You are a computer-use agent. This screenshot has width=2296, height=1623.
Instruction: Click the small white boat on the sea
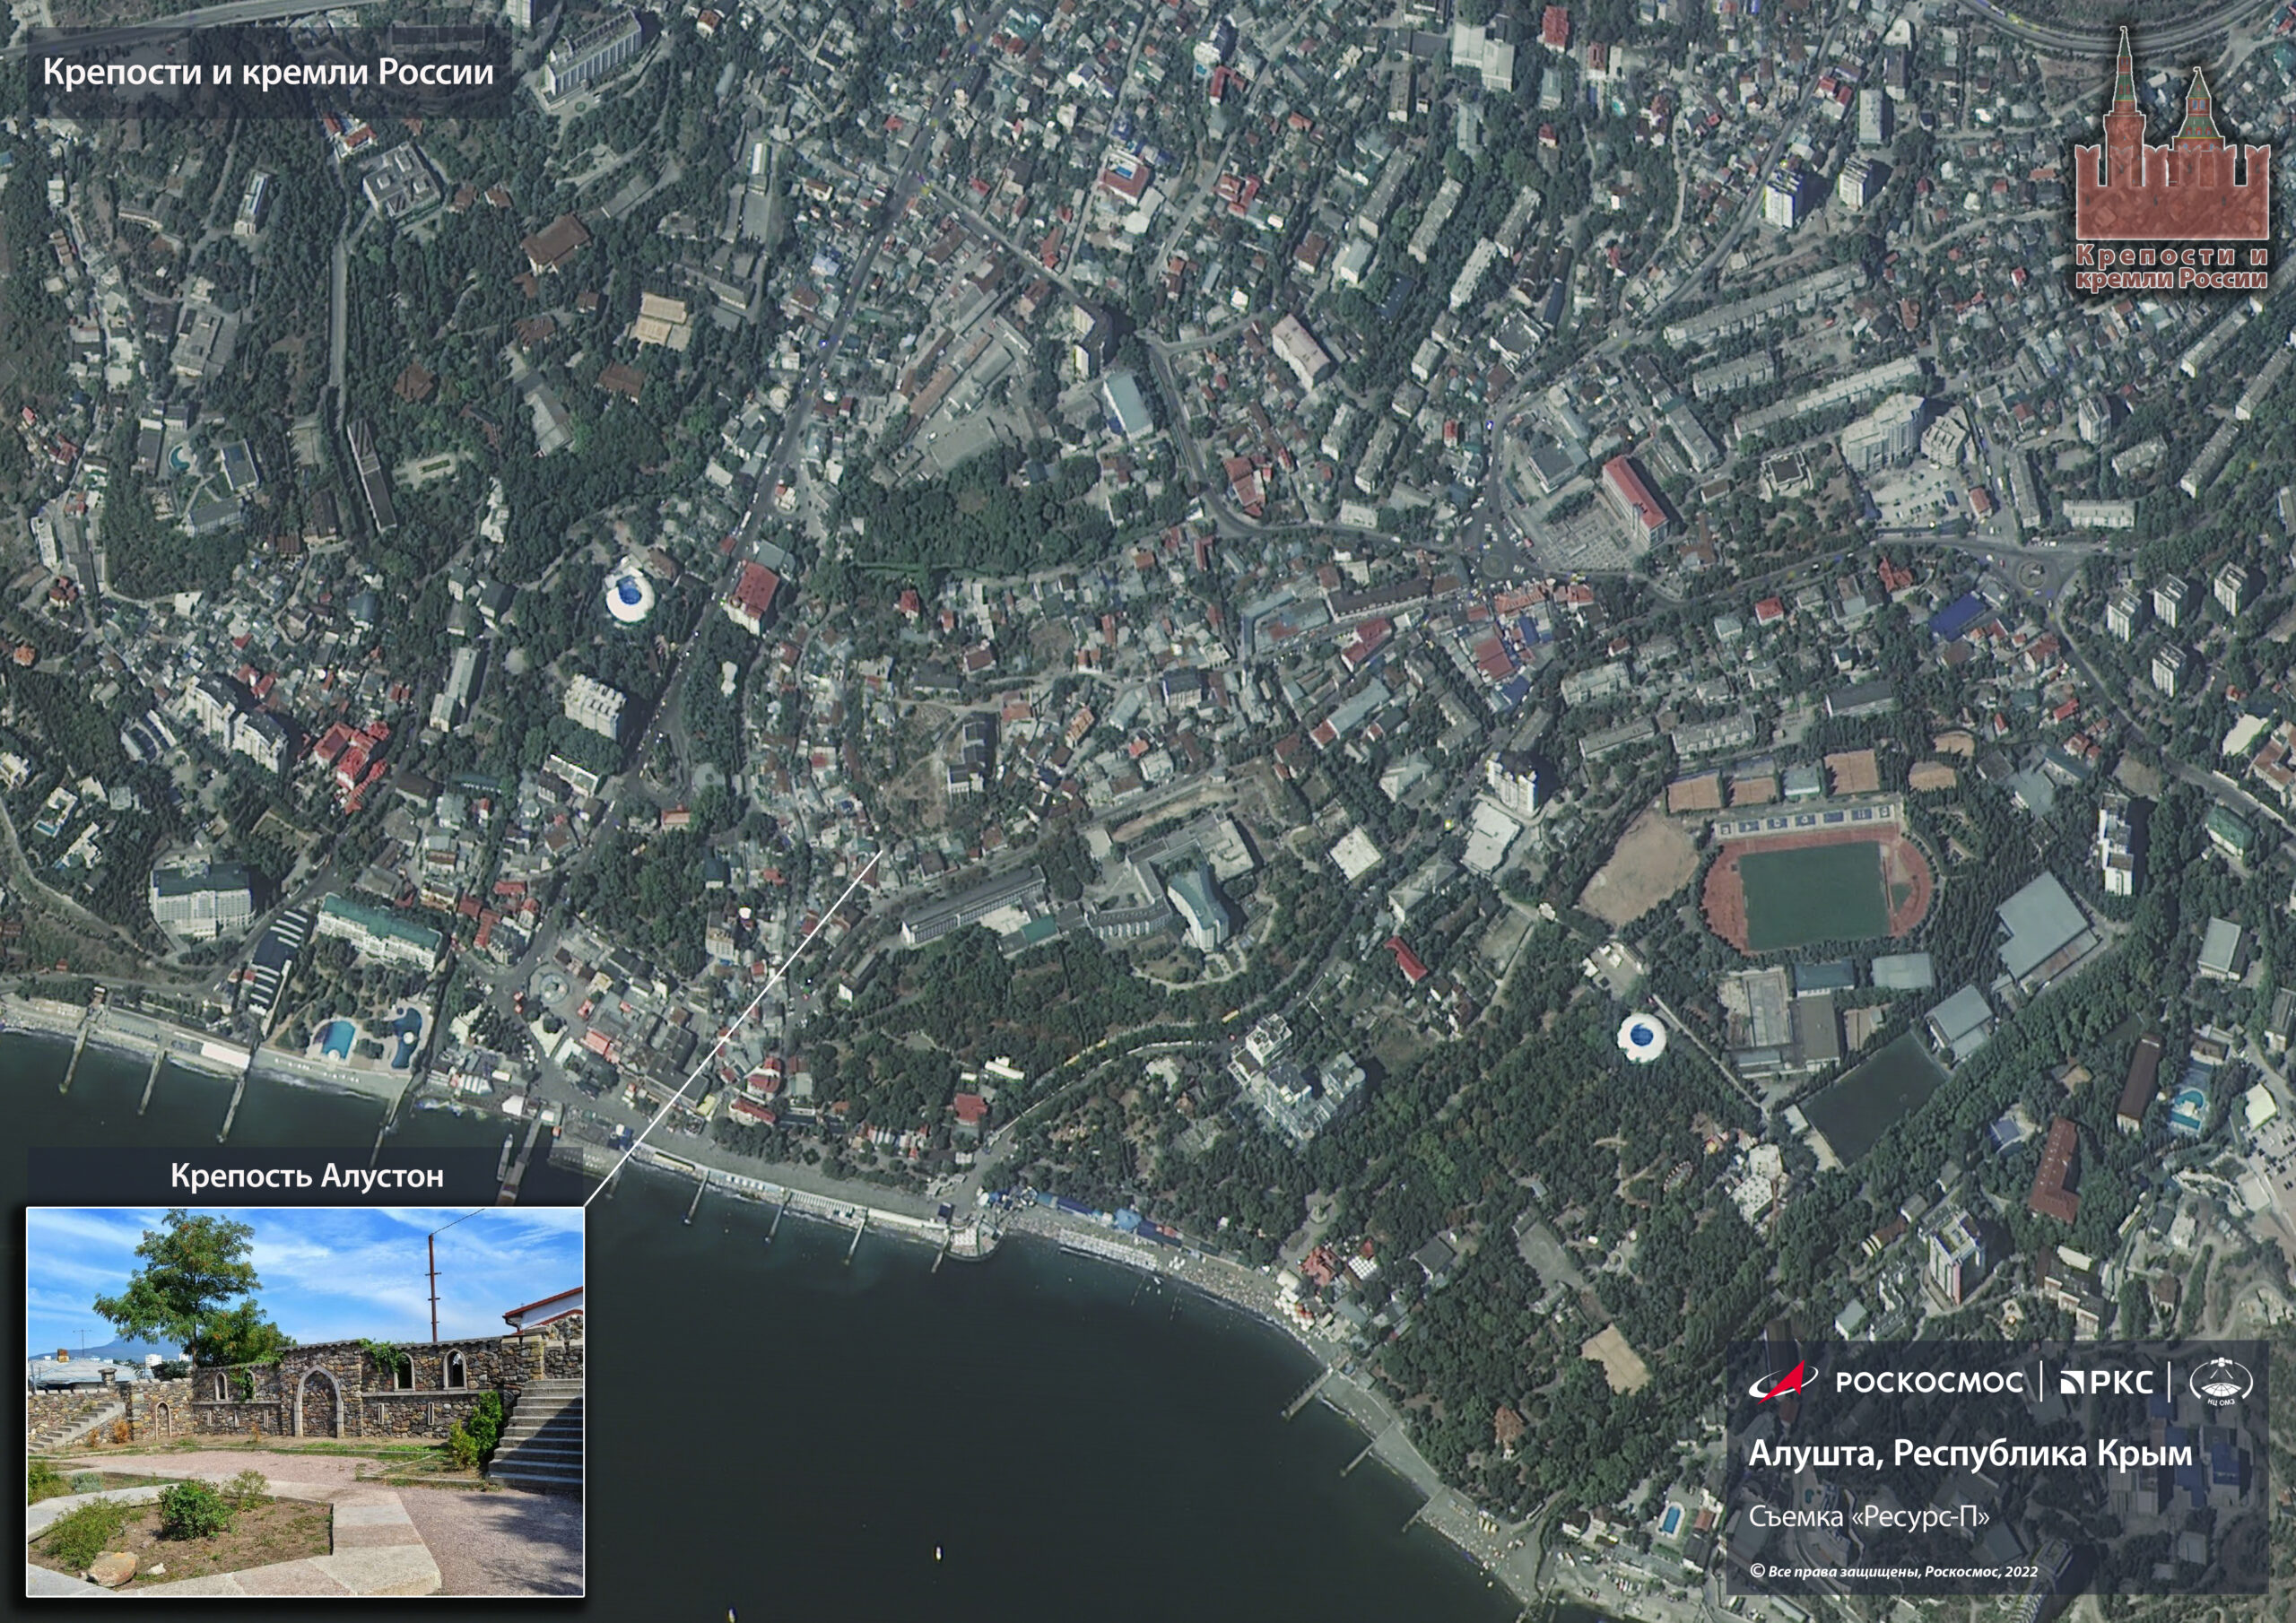pyautogui.click(x=938, y=1553)
